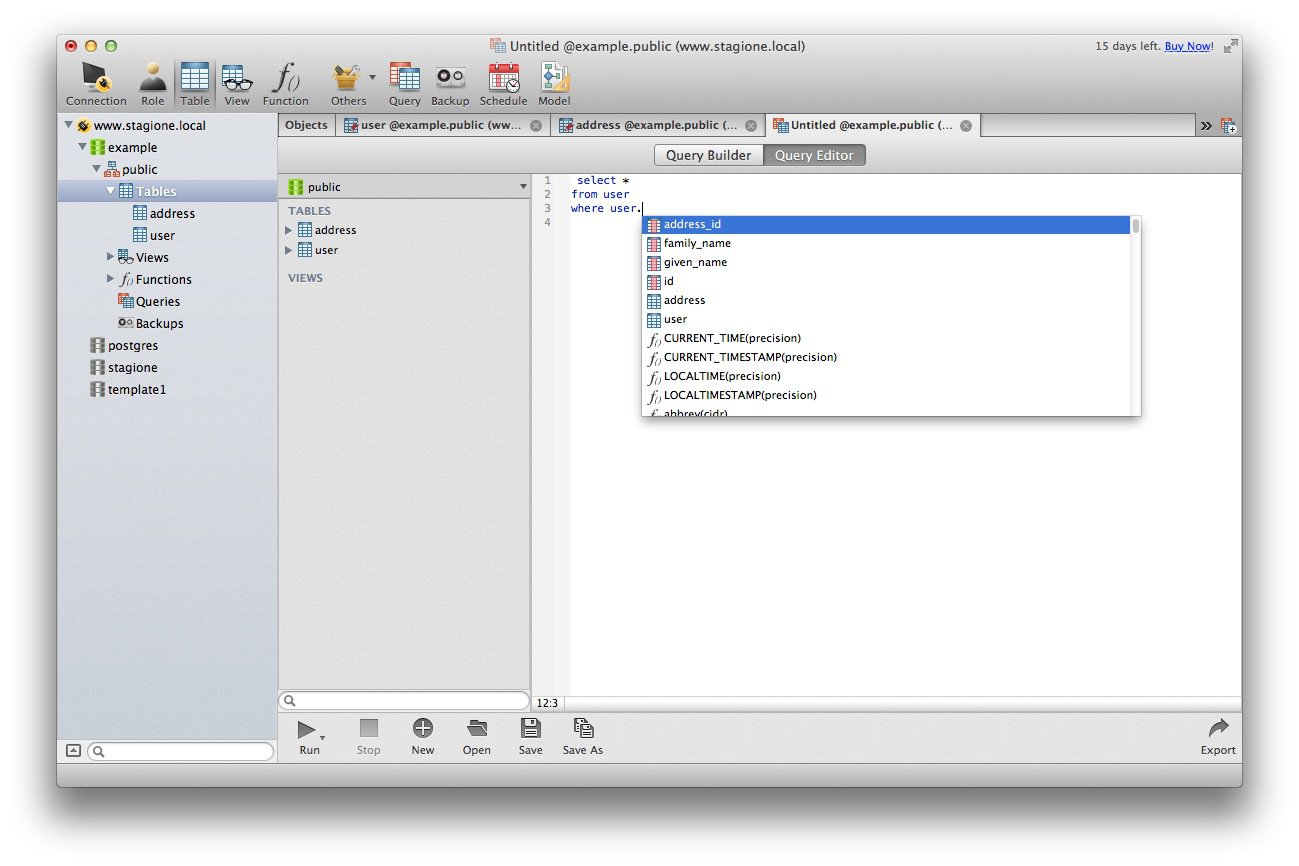
Task: Choose given_name from autocomplete list
Action: [887, 262]
